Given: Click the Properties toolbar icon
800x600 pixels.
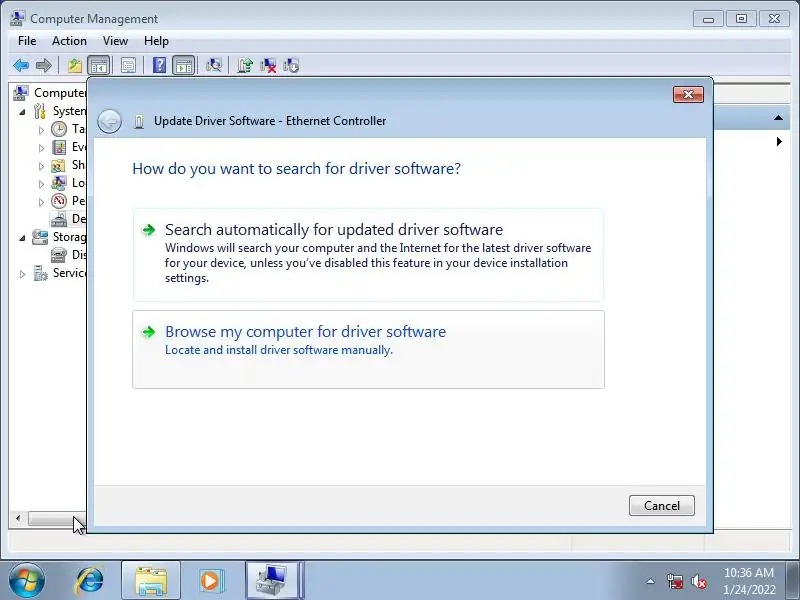Looking at the screenshot, I should coord(129,65).
